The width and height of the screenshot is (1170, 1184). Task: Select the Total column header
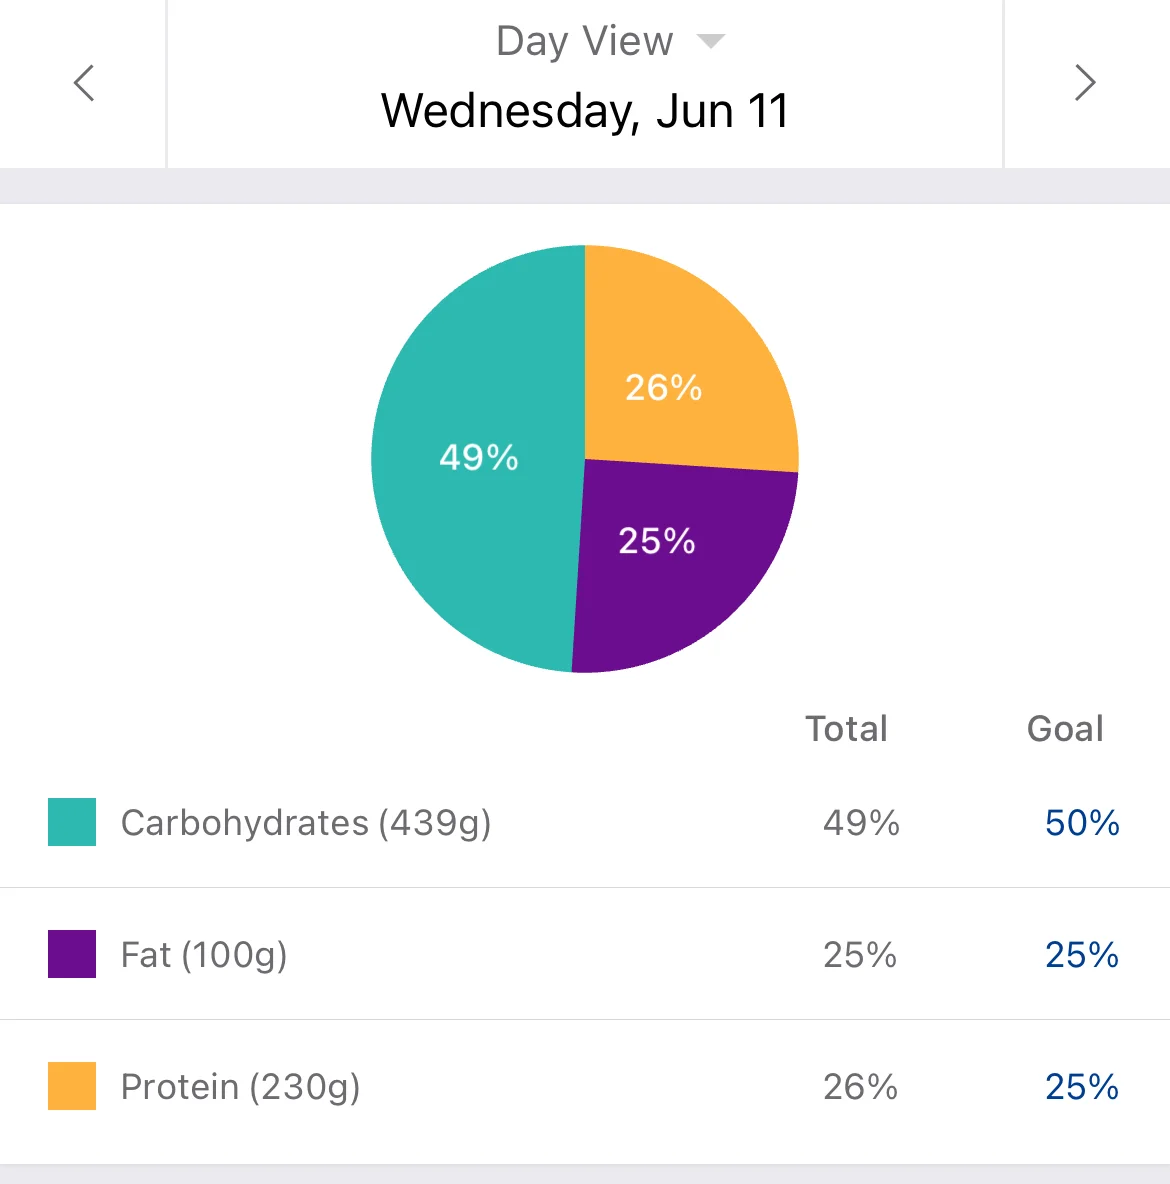tap(846, 729)
